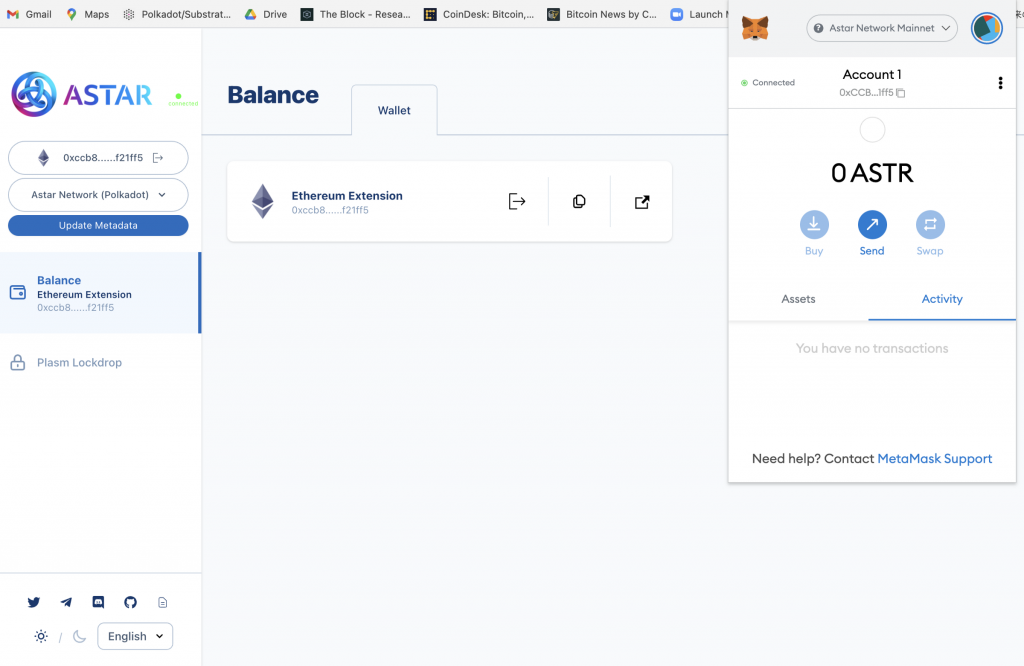Open the GitHub icon in the sidebar footer
The width and height of the screenshot is (1024, 666).
click(x=130, y=602)
